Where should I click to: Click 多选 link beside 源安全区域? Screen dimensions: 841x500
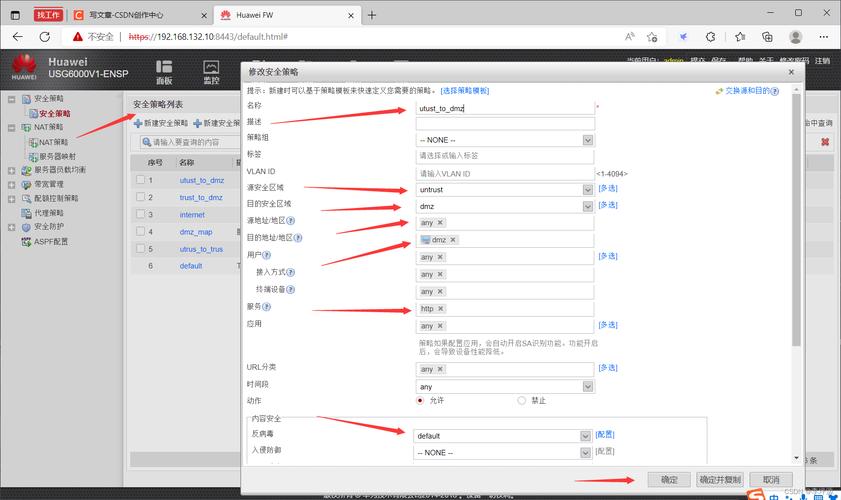[608, 188]
